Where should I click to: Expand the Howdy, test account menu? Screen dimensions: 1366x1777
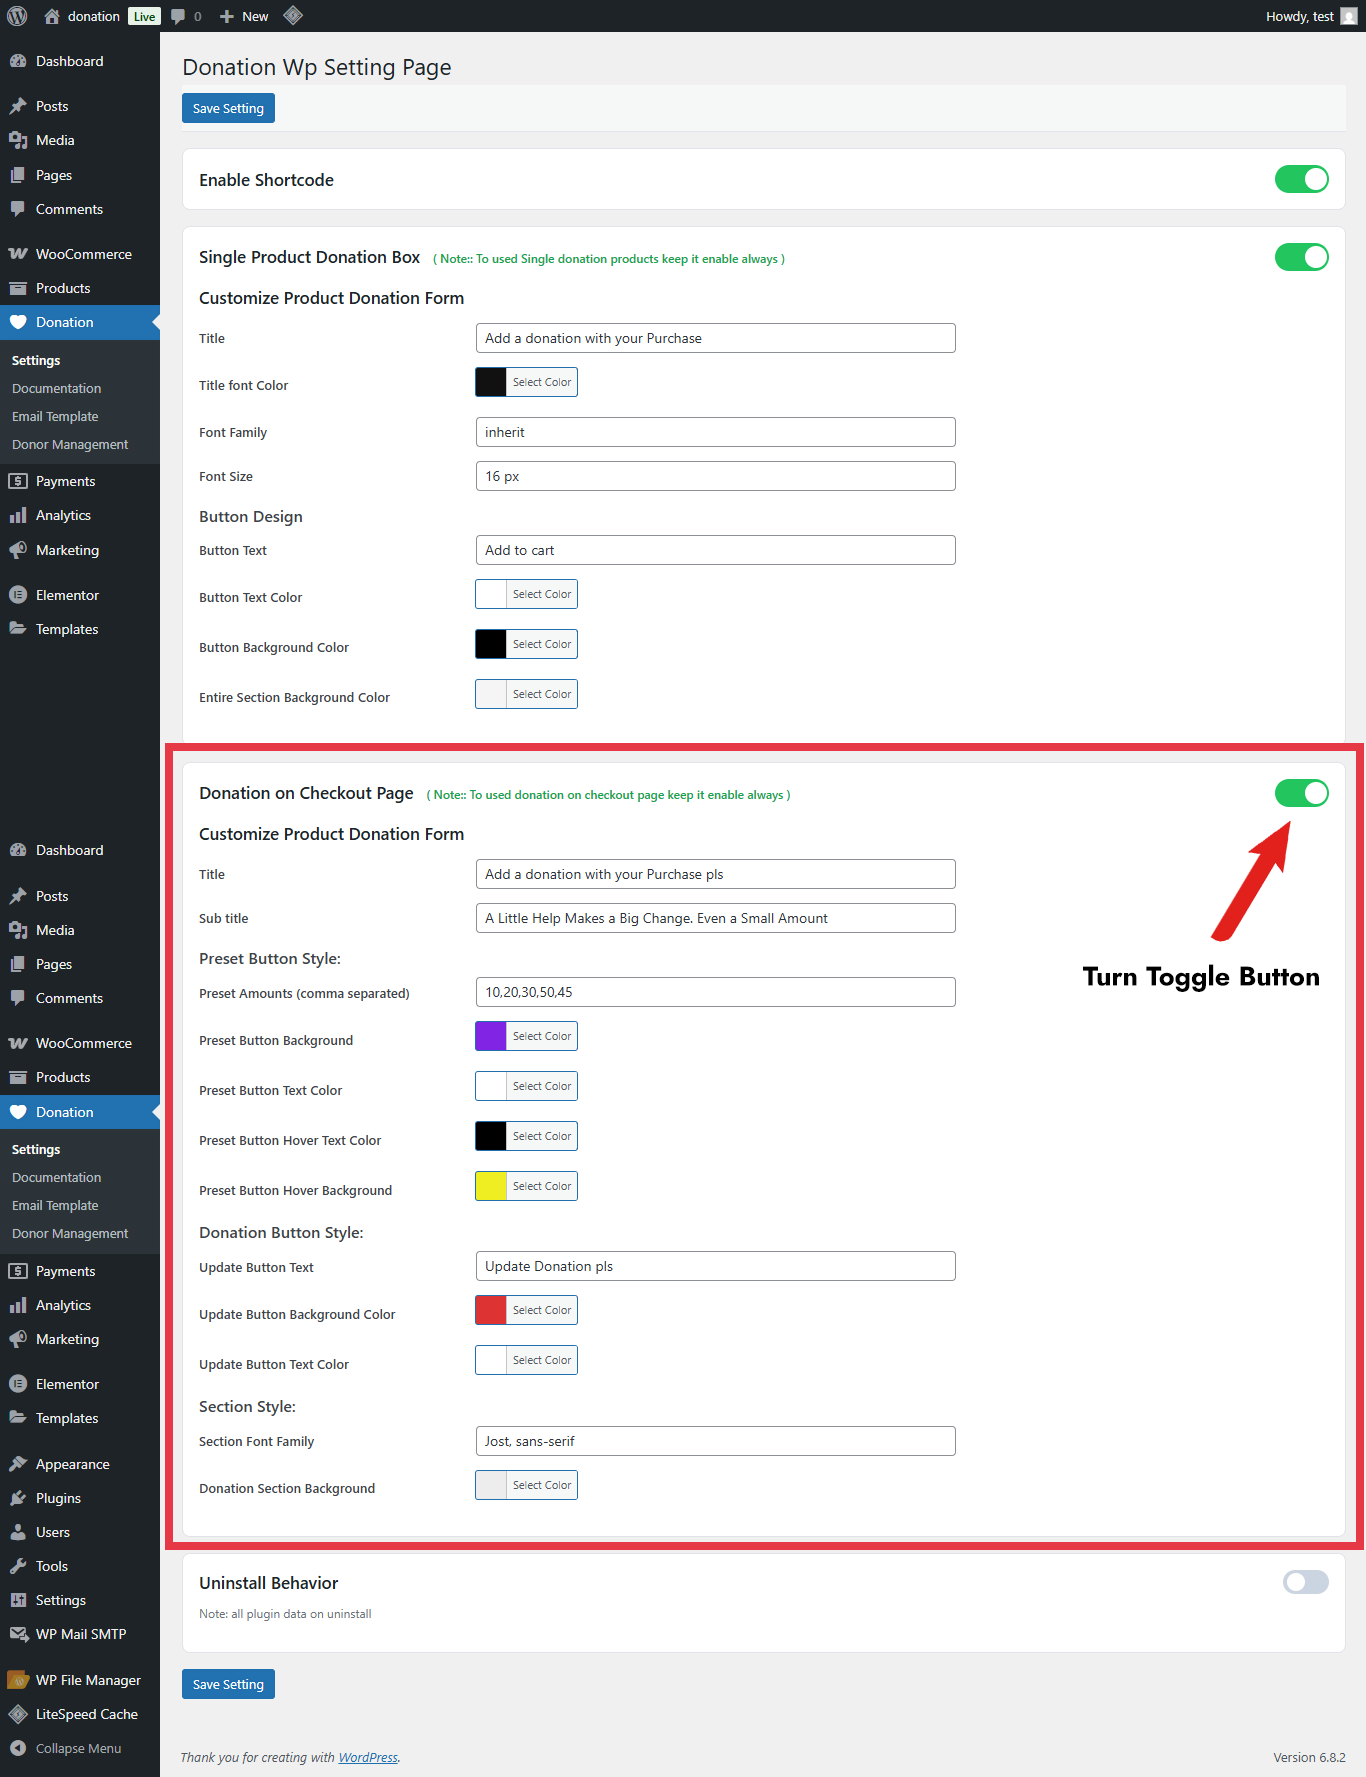(x=1299, y=16)
